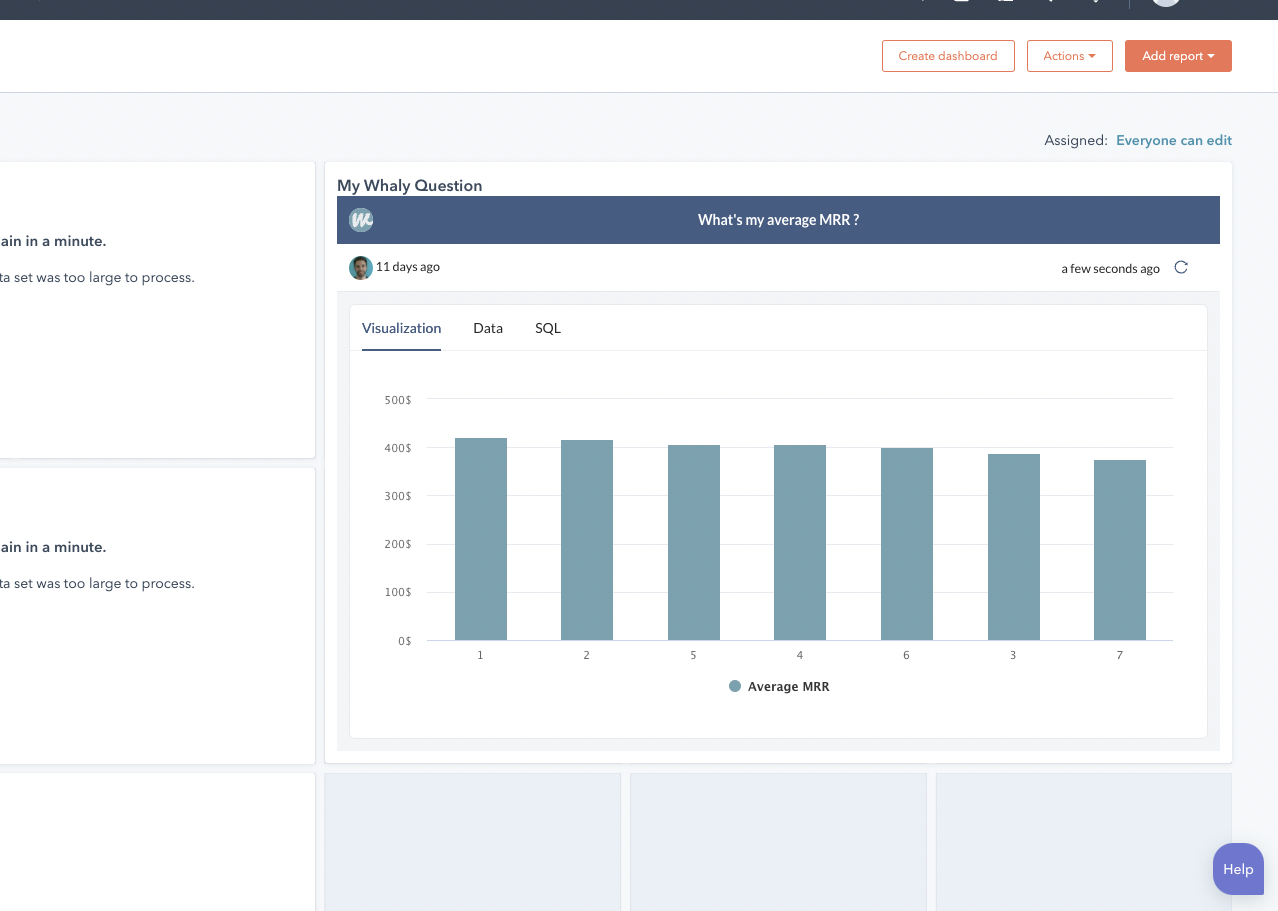This screenshot has width=1278, height=911.
Task: Click the Whaly logo in the question header
Action: click(x=361, y=220)
